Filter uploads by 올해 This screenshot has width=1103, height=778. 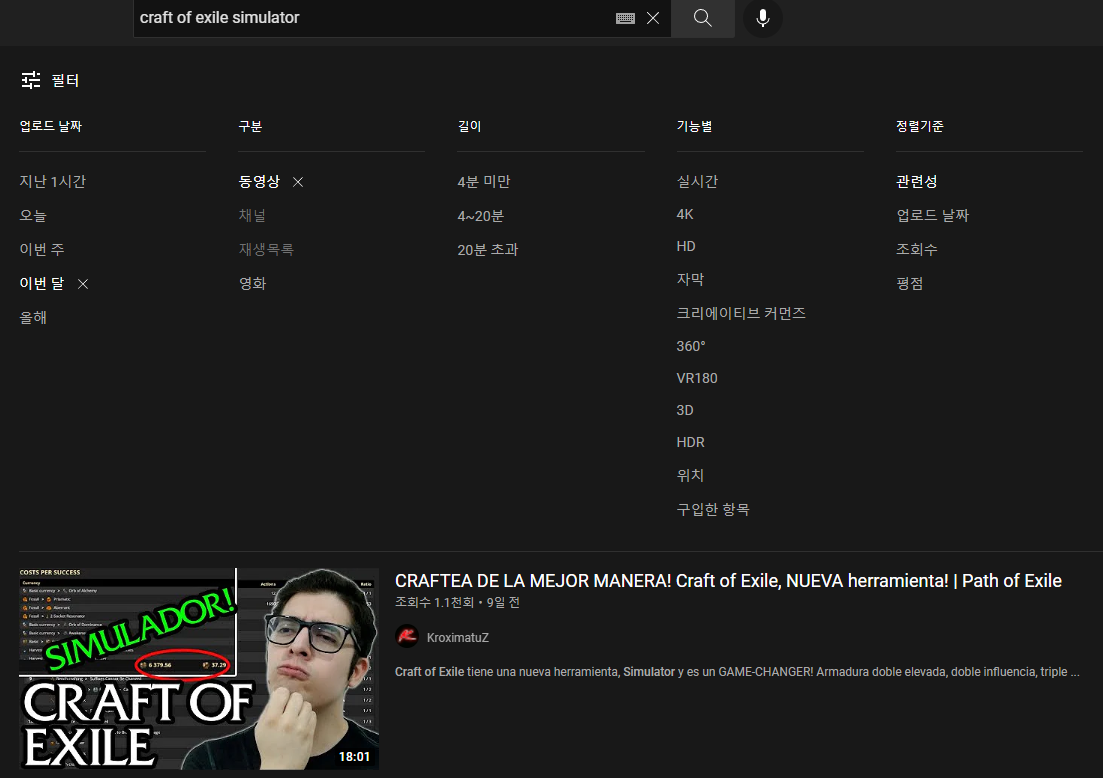click(33, 317)
